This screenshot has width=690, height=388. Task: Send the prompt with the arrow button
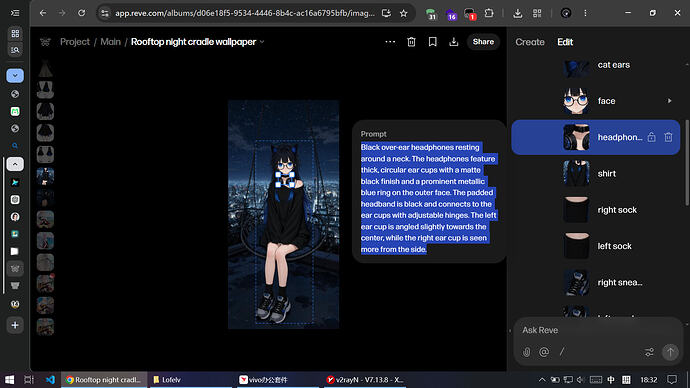pos(670,352)
